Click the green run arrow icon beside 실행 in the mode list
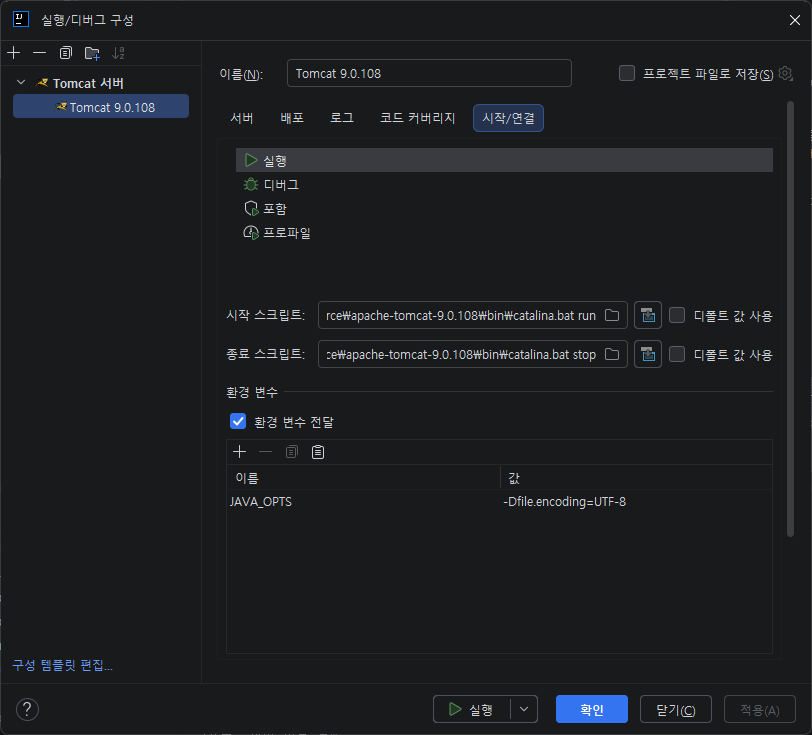Image resolution: width=812 pixels, height=735 pixels. [x=251, y=161]
